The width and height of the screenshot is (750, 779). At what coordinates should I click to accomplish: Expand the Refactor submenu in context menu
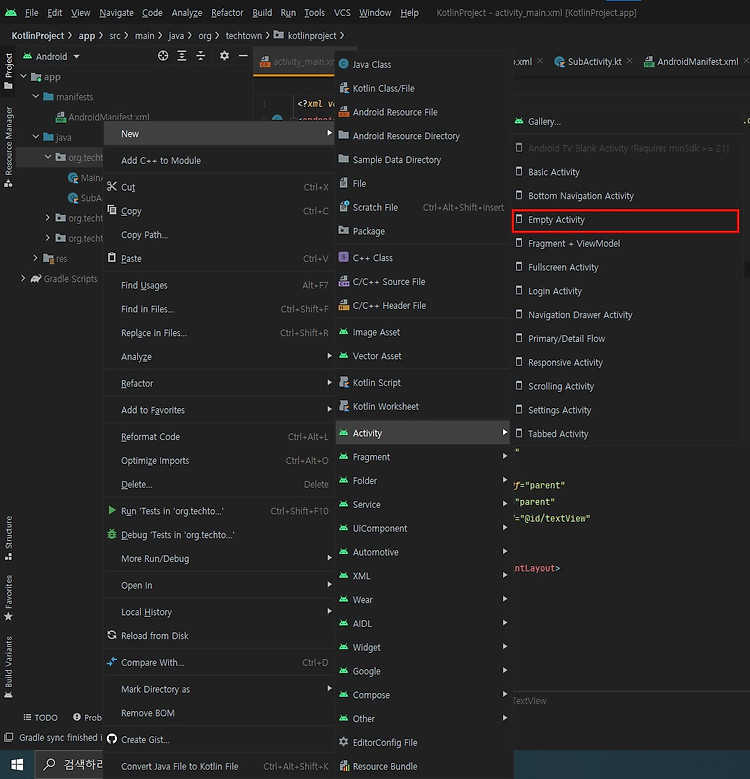[x=219, y=384]
